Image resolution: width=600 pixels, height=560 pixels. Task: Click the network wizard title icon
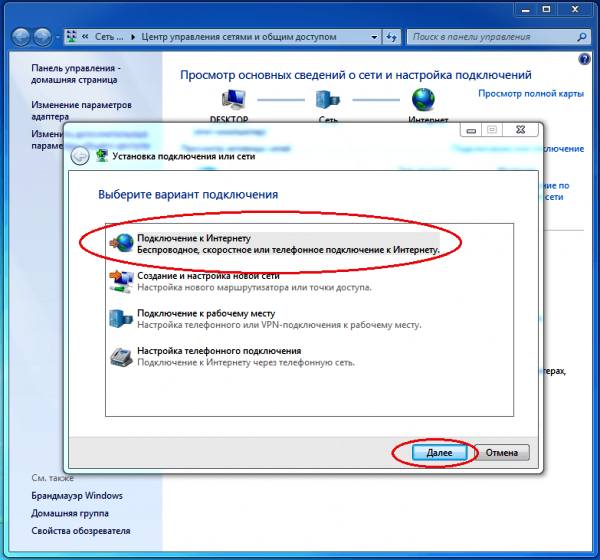coord(102,156)
